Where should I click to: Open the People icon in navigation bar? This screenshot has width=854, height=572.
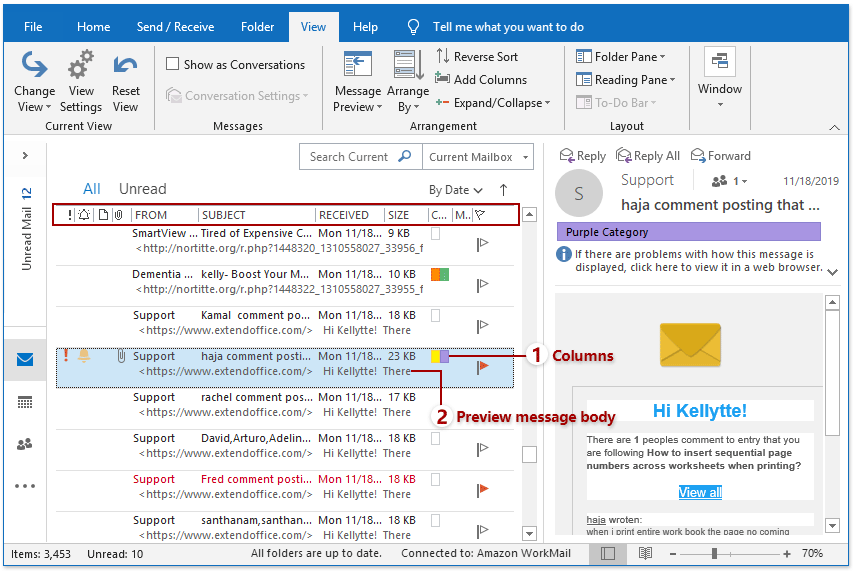[x=25, y=444]
